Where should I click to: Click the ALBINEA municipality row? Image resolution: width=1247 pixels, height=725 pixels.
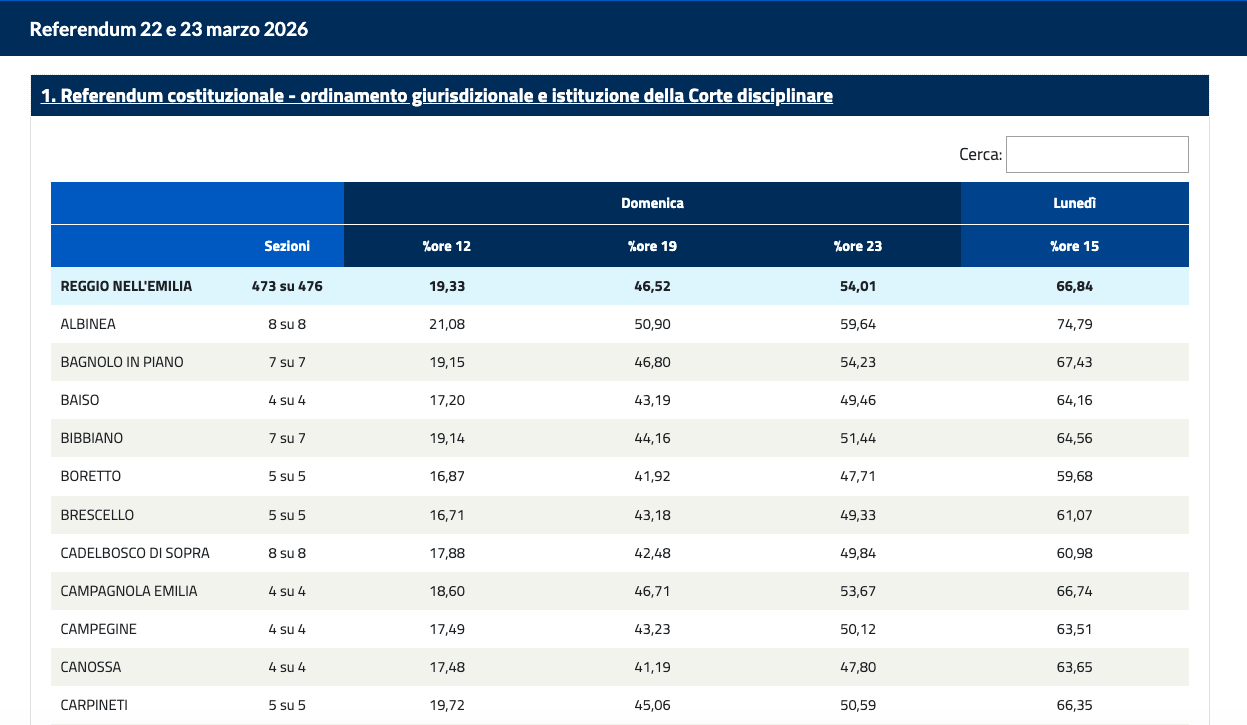click(x=89, y=324)
